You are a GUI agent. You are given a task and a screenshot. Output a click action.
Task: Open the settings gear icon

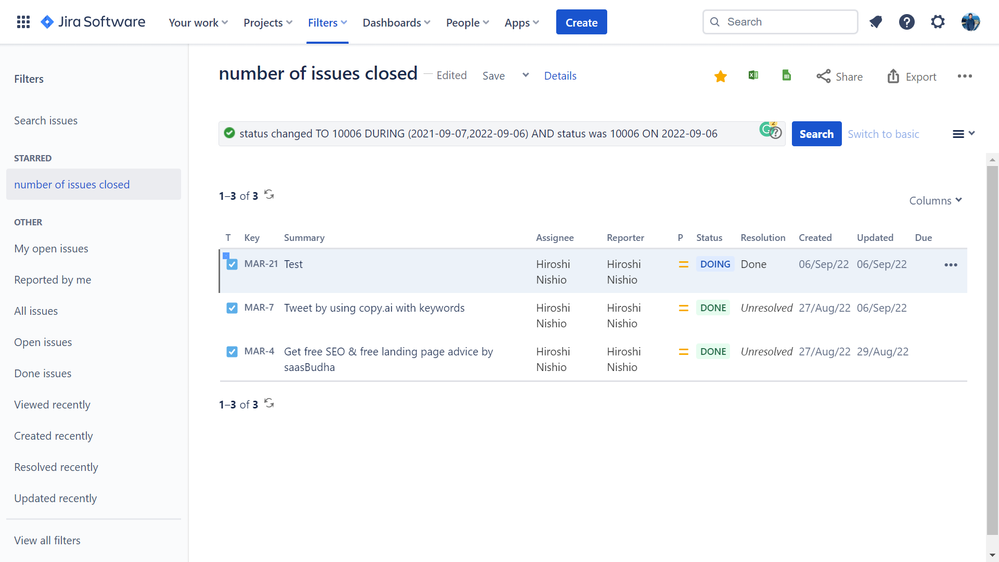pyautogui.click(x=938, y=22)
